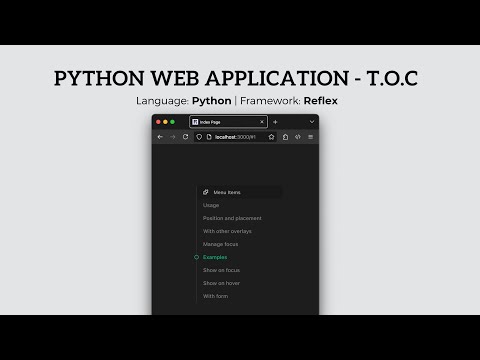Expand the tab list chevron

(312, 122)
